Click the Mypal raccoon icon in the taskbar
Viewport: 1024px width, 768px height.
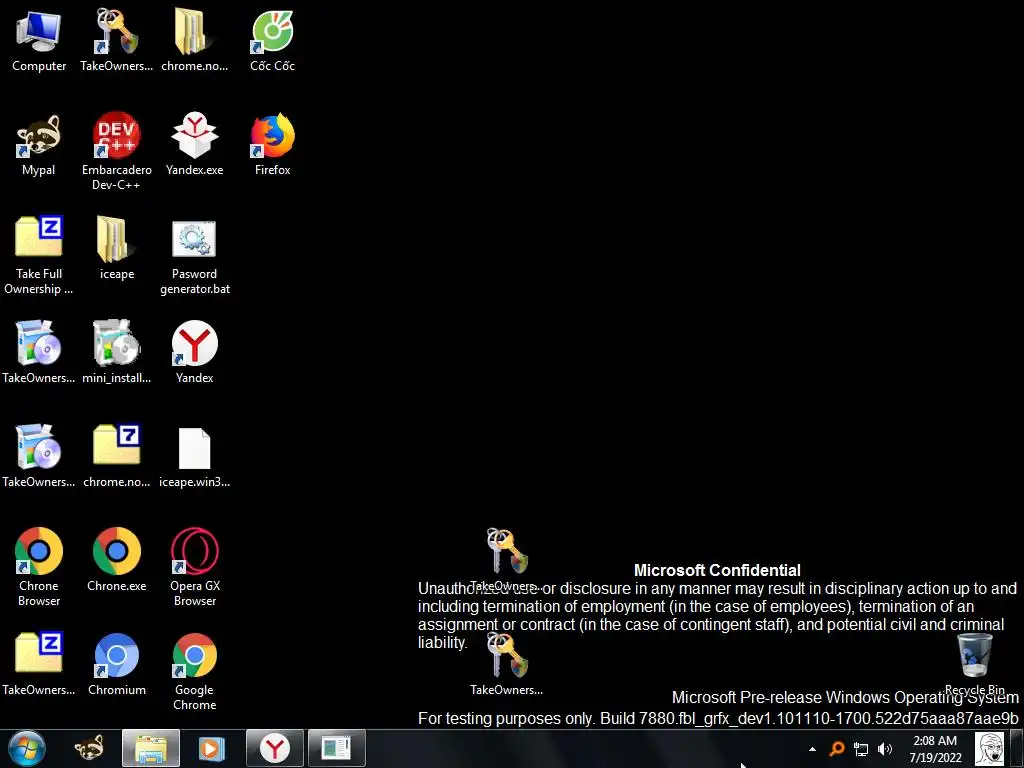89,748
